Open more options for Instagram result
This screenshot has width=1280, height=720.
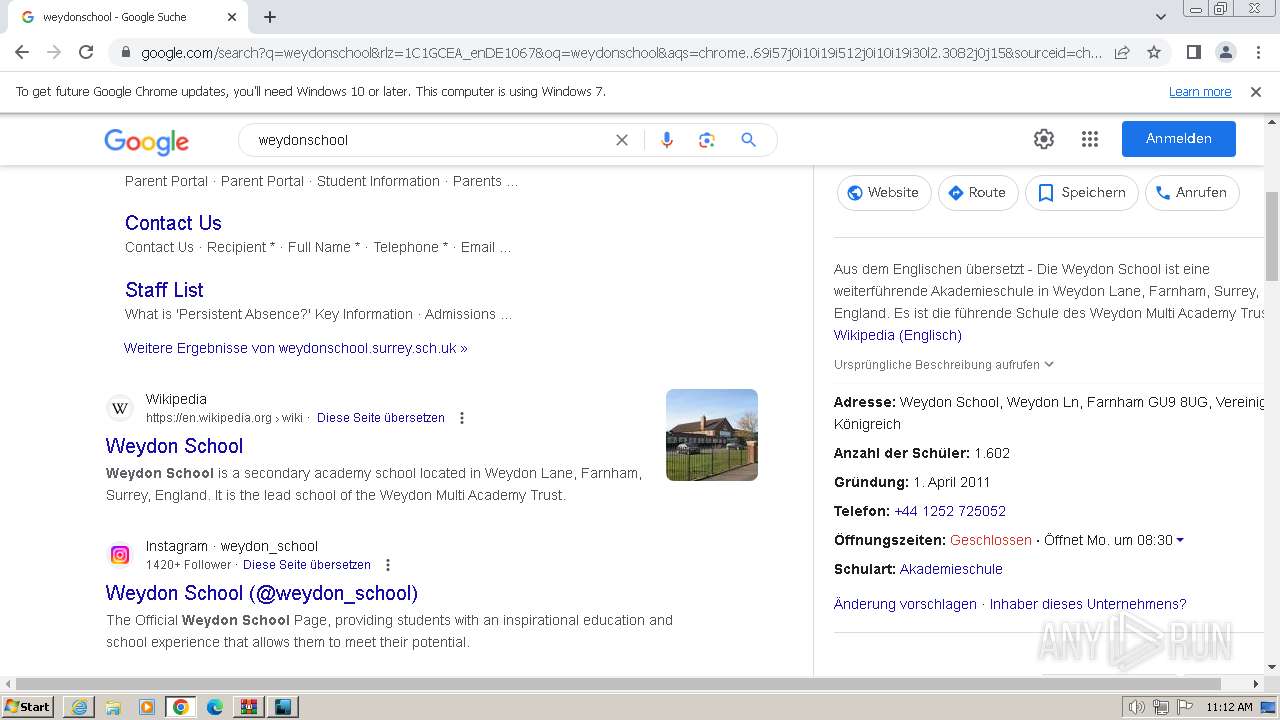pyautogui.click(x=388, y=565)
